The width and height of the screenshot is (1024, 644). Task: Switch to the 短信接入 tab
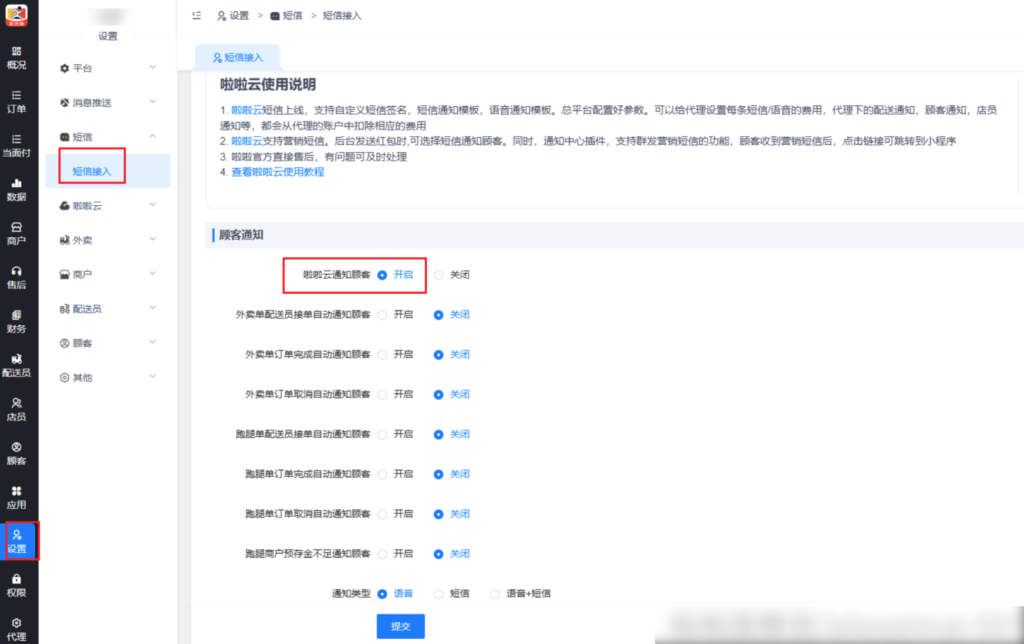(236, 56)
